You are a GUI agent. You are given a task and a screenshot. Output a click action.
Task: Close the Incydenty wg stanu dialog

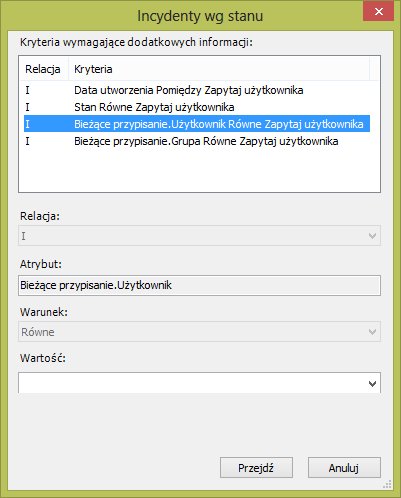tap(378, 12)
